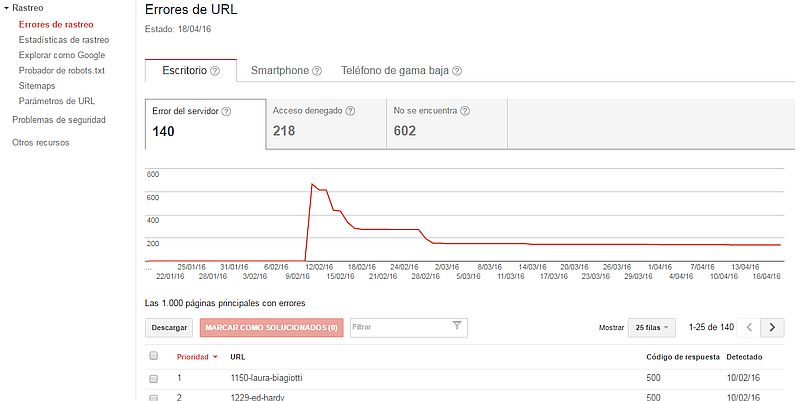Select the Acceso denegado 218 panel
This screenshot has height=401, width=800.
[x=327, y=124]
